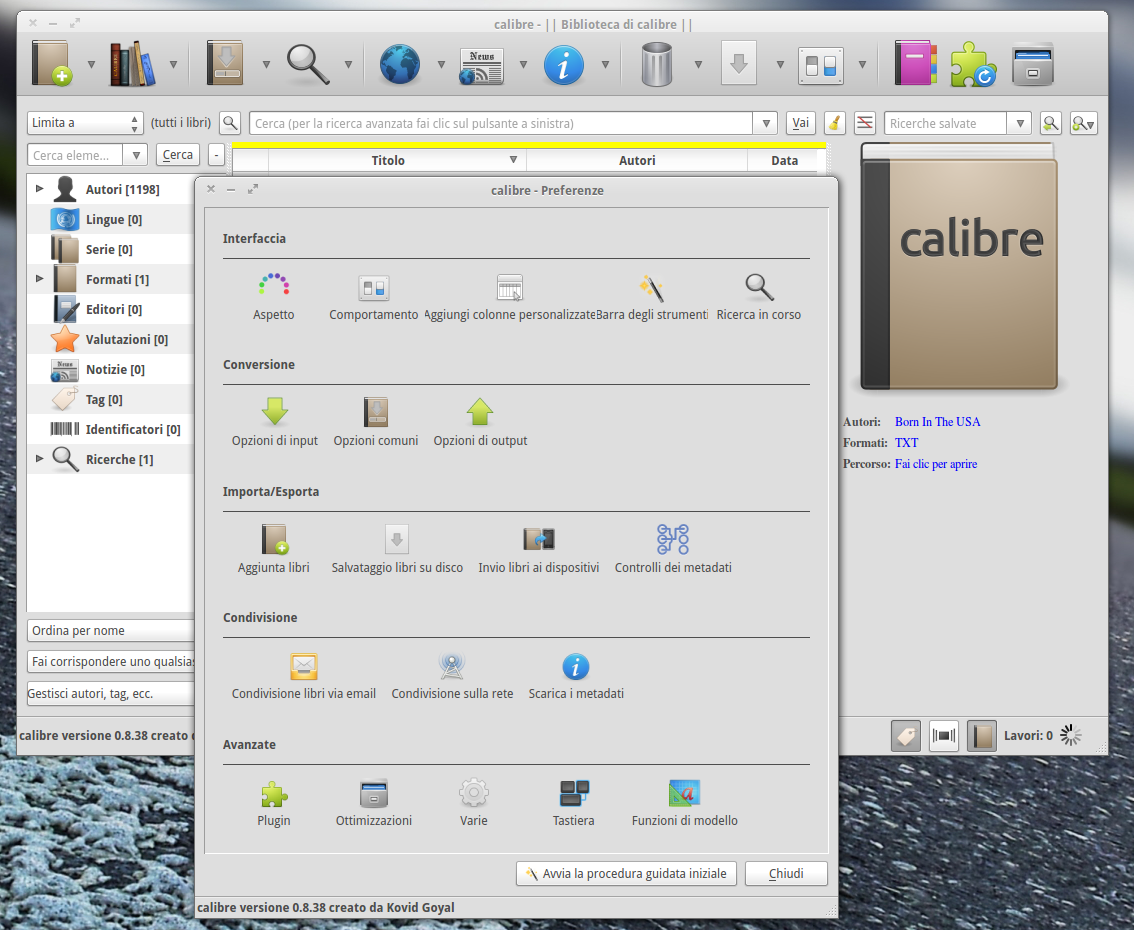Click the pink book toolbar icon
The height and width of the screenshot is (930, 1134).
point(915,64)
